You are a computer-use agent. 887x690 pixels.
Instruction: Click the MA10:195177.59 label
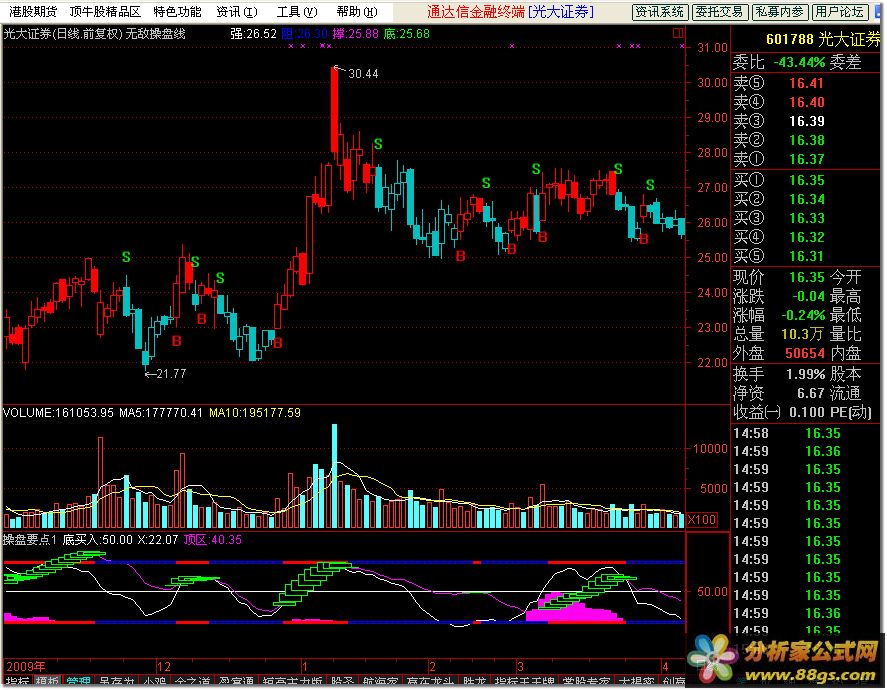click(255, 413)
